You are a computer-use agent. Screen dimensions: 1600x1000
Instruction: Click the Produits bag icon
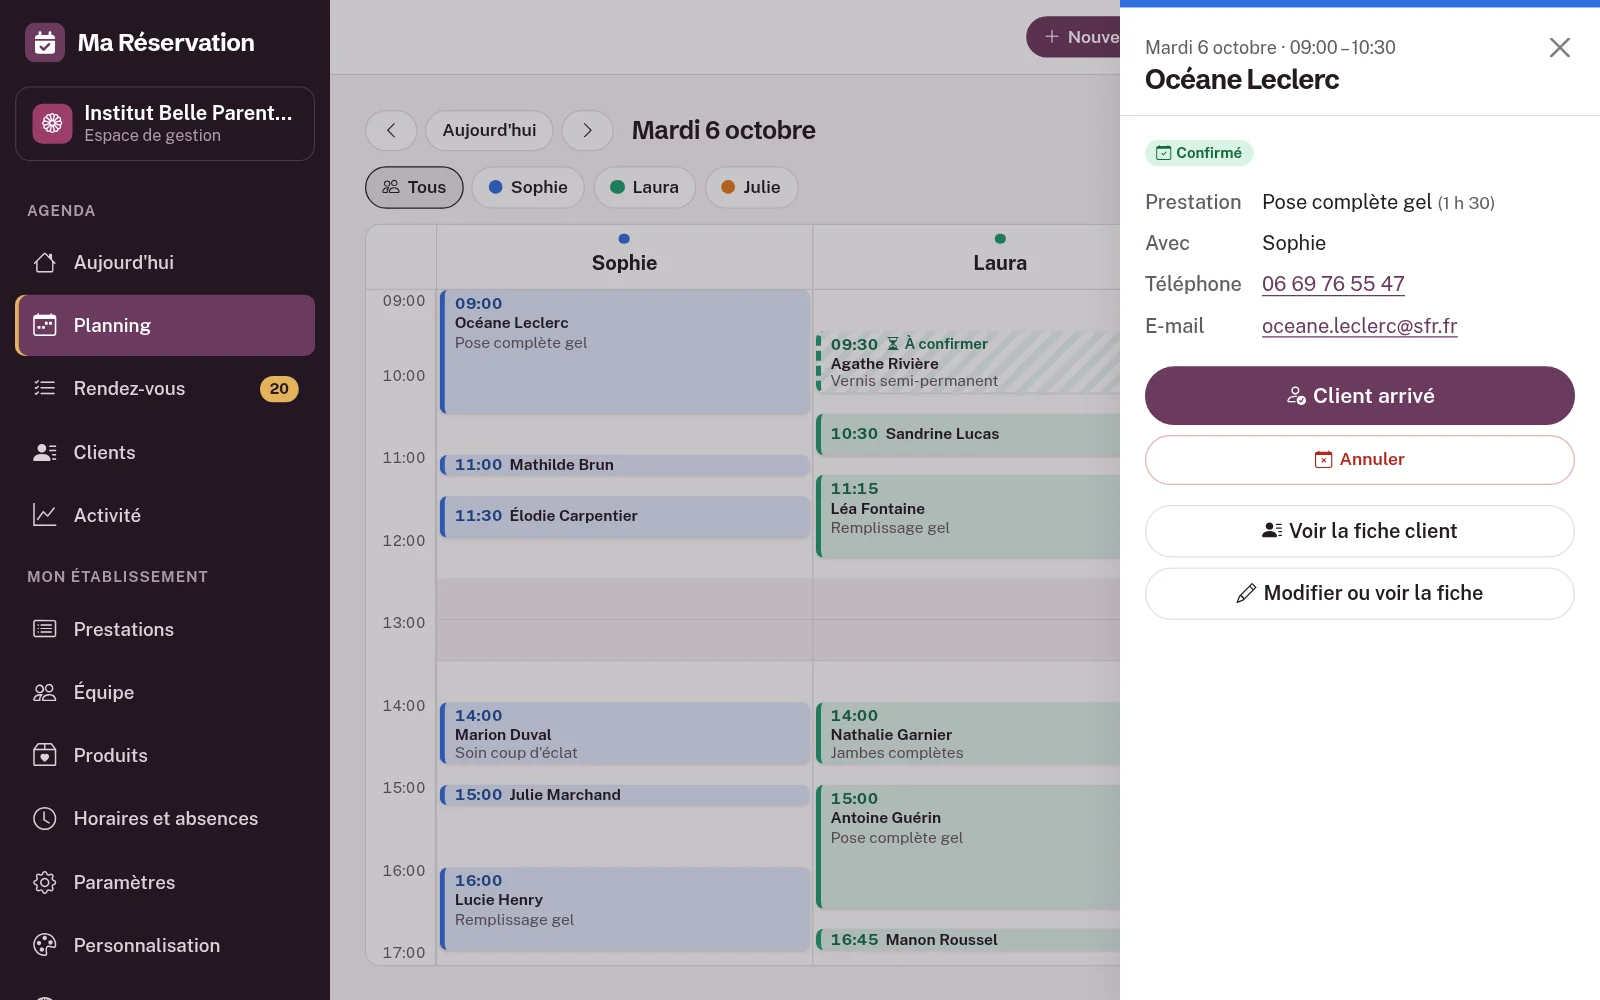[x=45, y=755]
